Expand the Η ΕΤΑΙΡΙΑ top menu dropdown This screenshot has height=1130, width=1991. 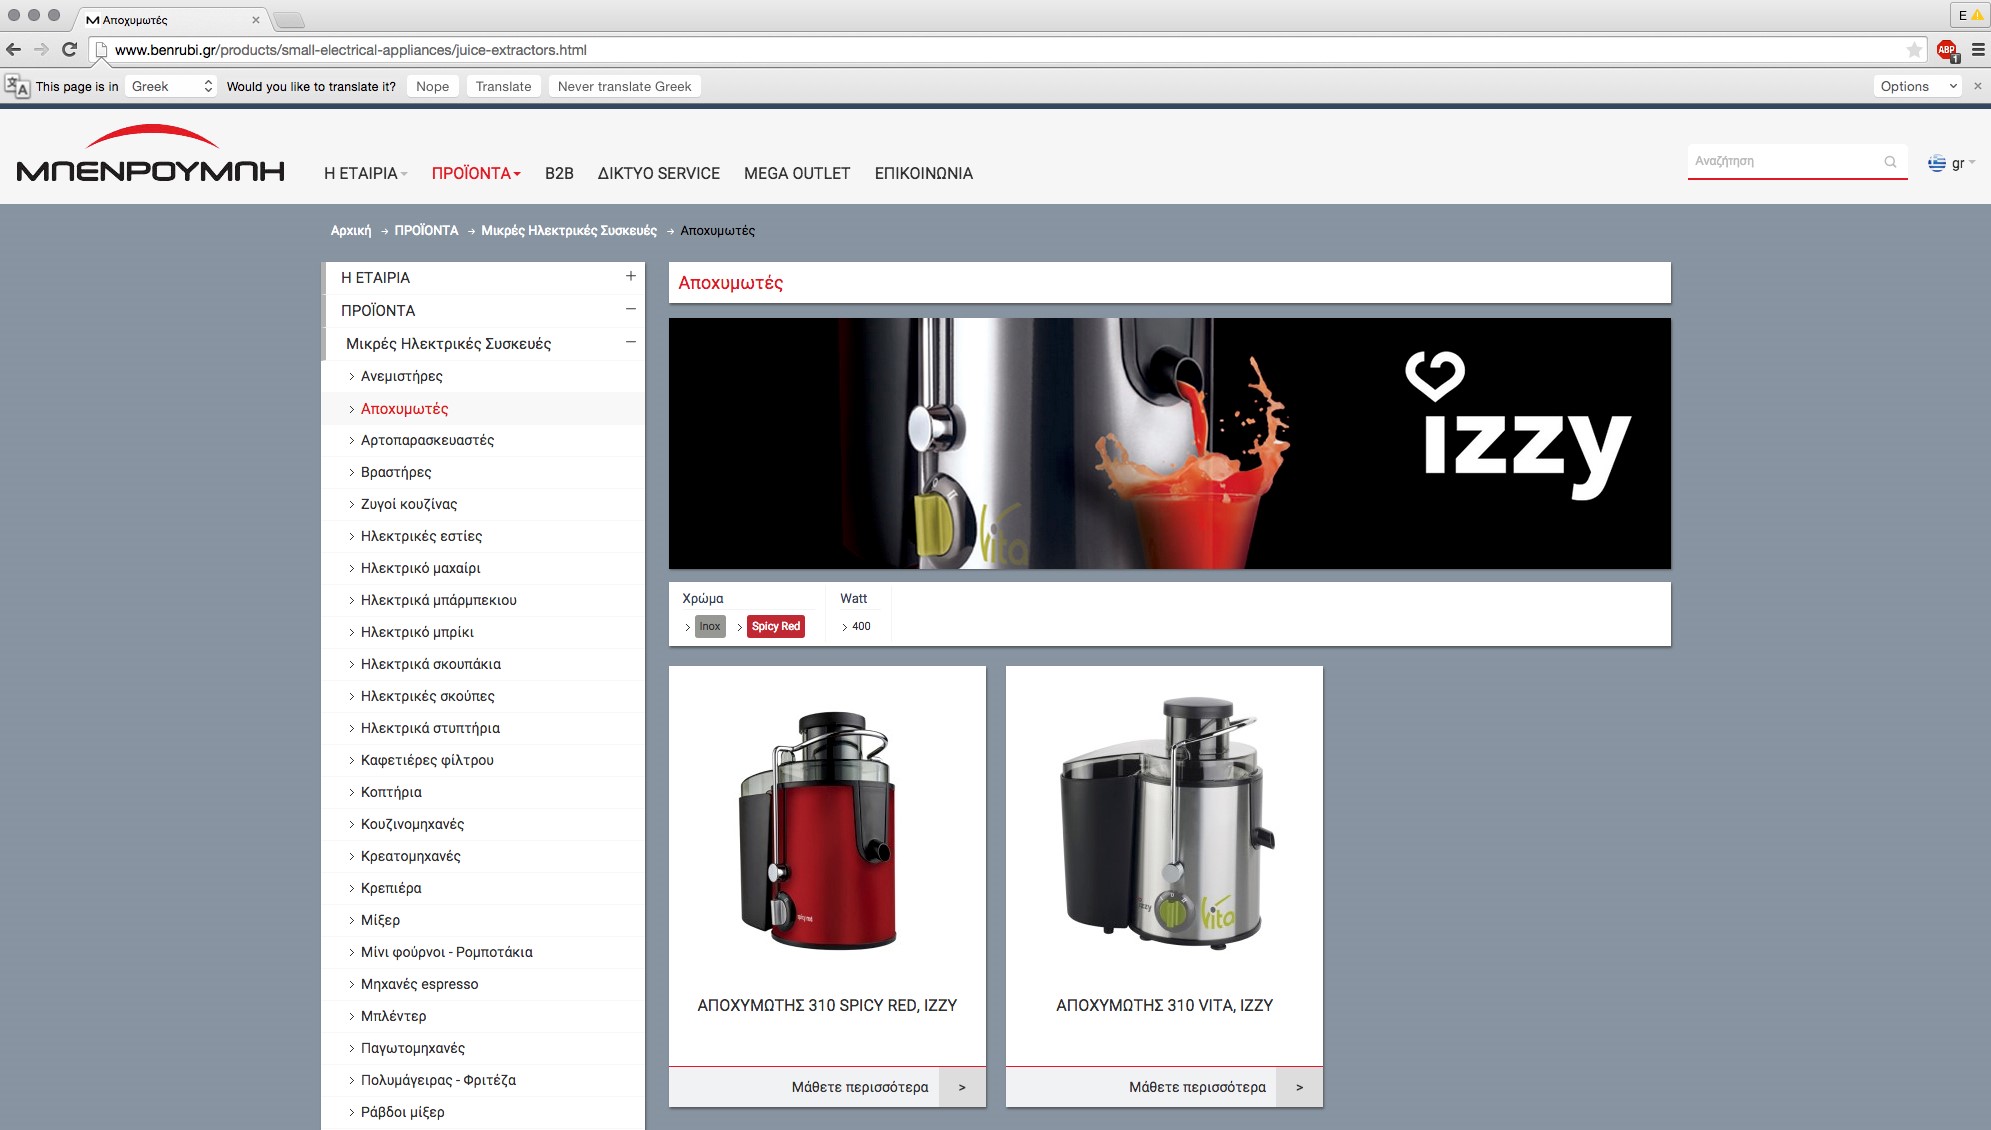pyautogui.click(x=365, y=173)
